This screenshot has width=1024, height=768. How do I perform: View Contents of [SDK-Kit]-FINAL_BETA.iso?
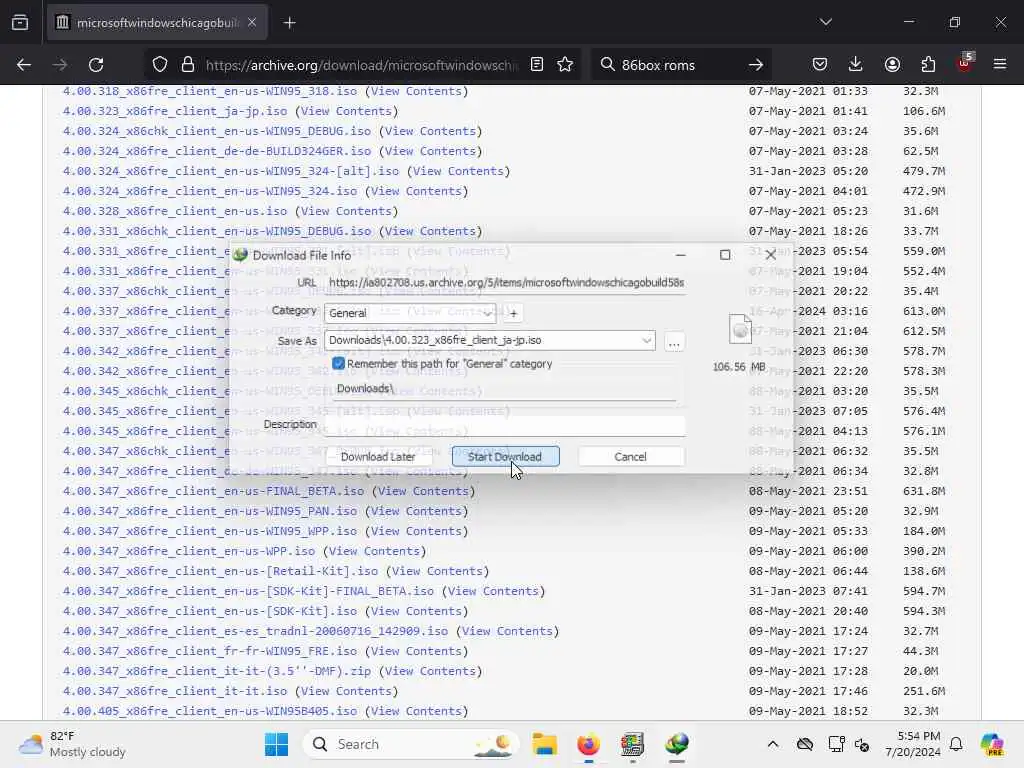[493, 591]
